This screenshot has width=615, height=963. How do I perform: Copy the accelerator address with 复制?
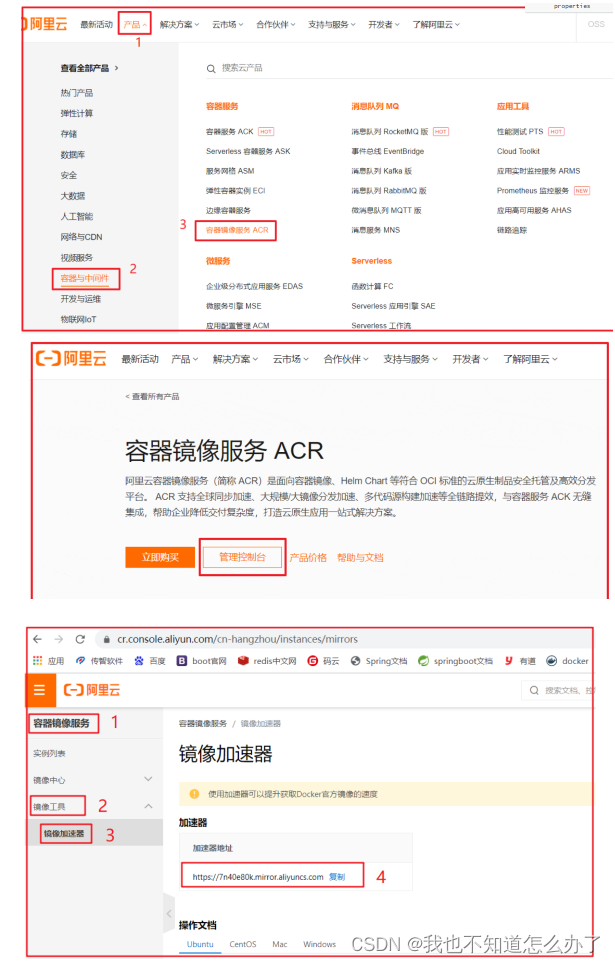tap(337, 877)
